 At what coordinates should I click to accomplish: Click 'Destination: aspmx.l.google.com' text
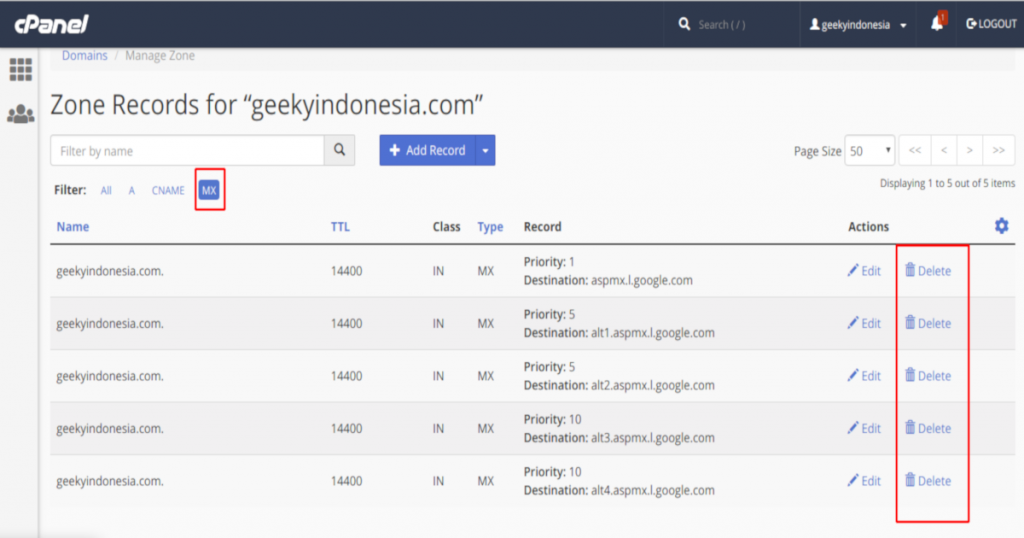click(608, 280)
